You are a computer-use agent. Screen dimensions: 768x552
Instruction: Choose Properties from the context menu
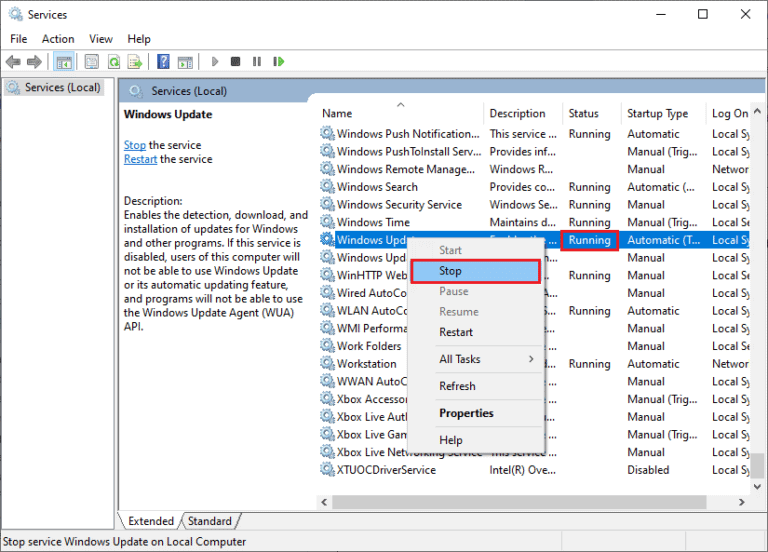[x=476, y=413]
